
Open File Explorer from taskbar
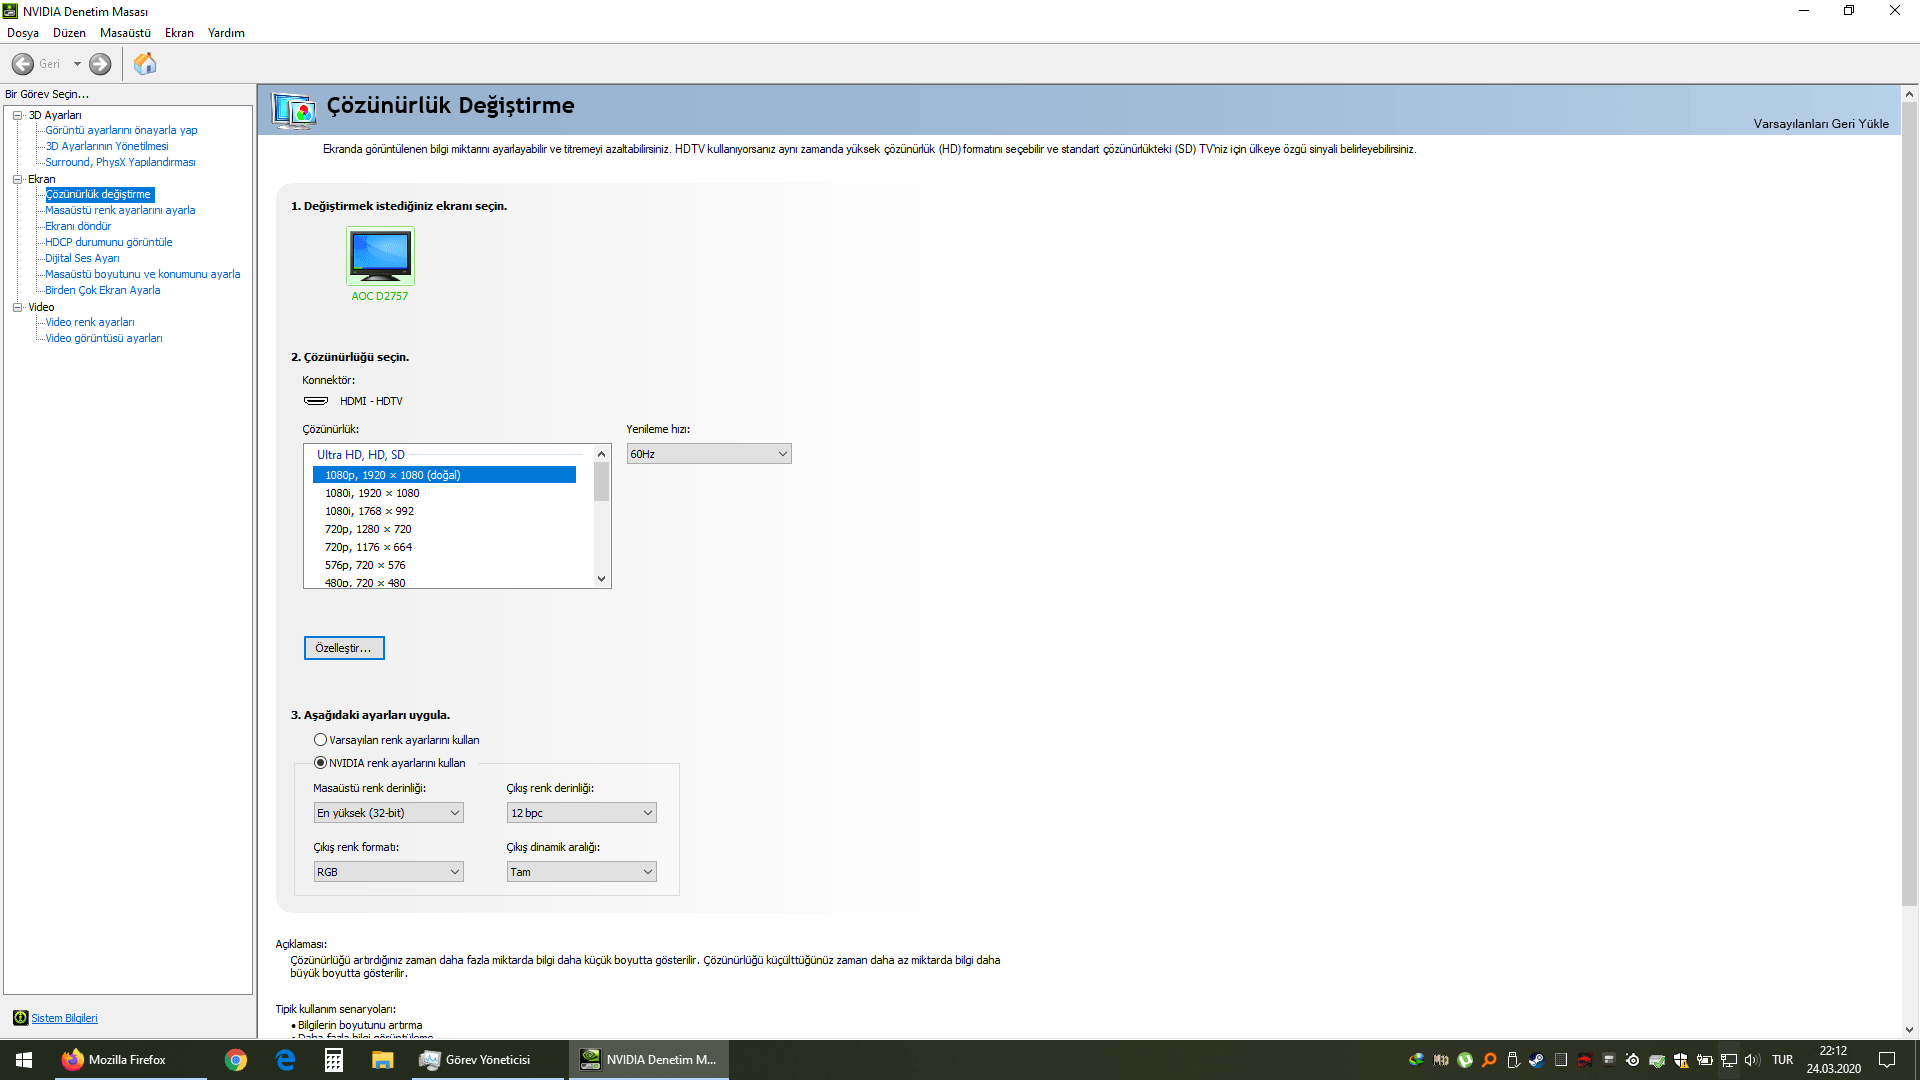pyautogui.click(x=382, y=1060)
